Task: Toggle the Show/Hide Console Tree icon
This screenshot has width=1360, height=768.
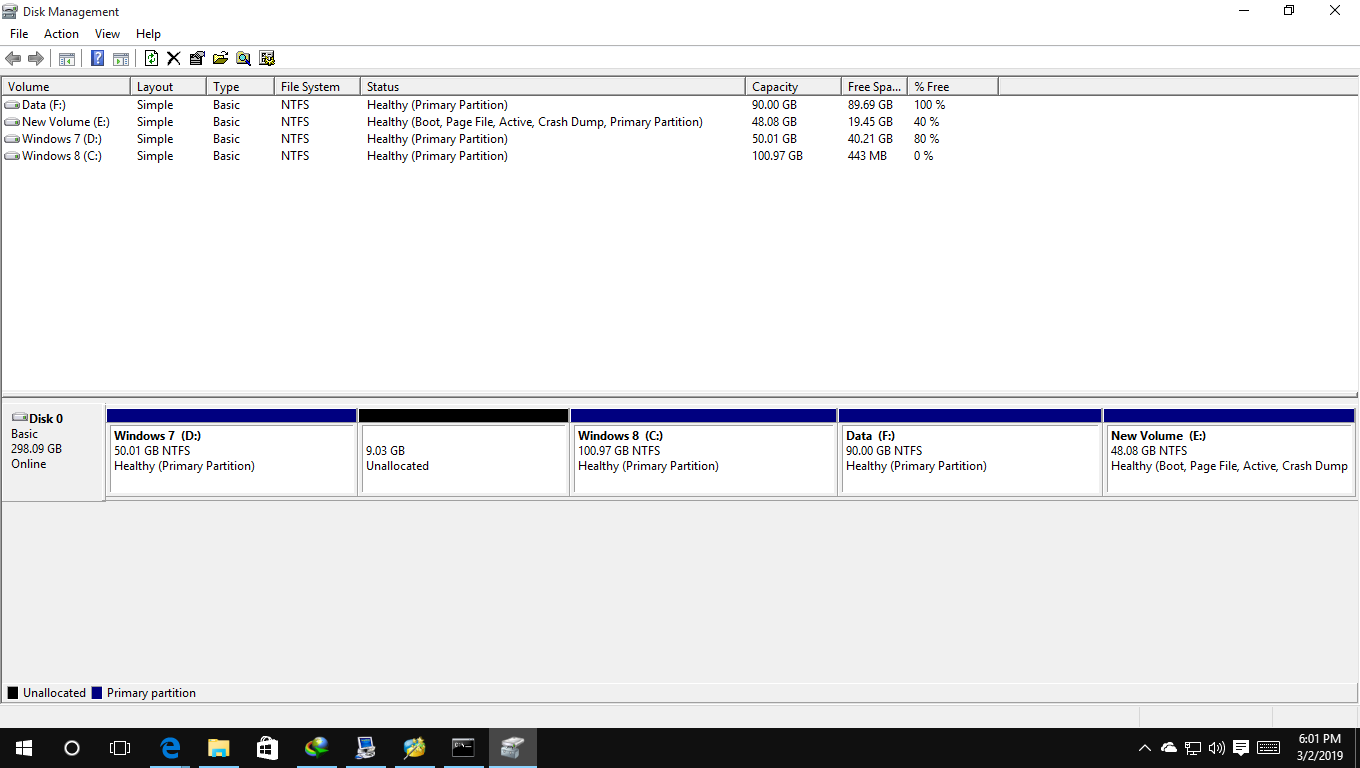Action: point(67,58)
